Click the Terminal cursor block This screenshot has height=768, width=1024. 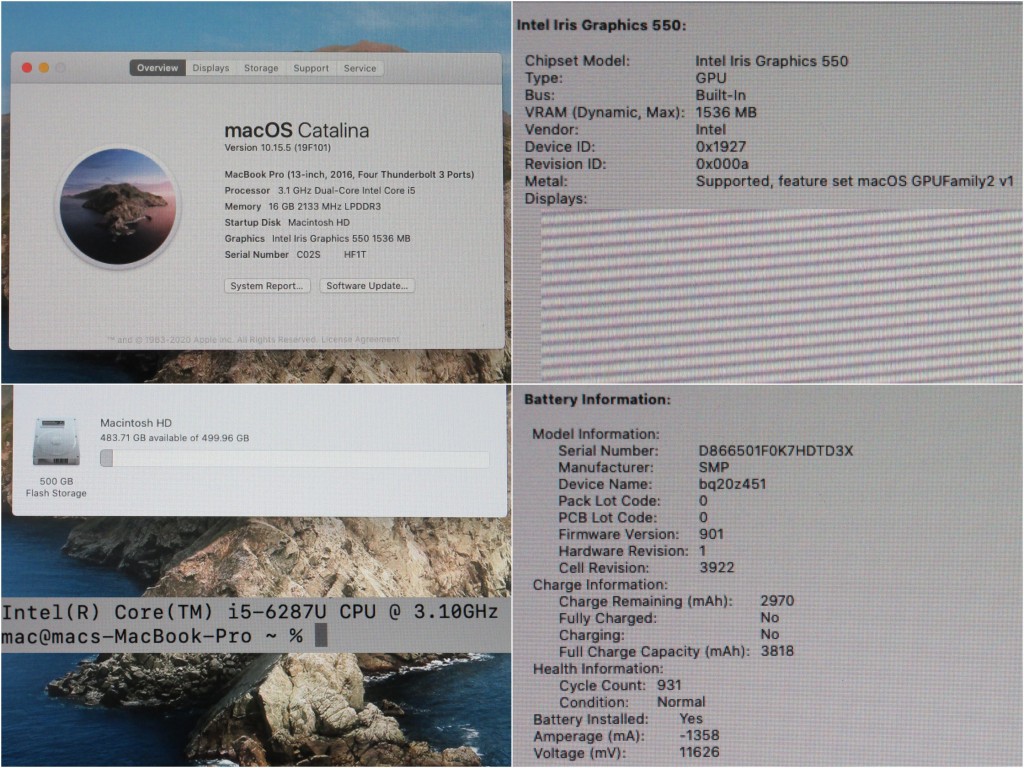tap(321, 635)
